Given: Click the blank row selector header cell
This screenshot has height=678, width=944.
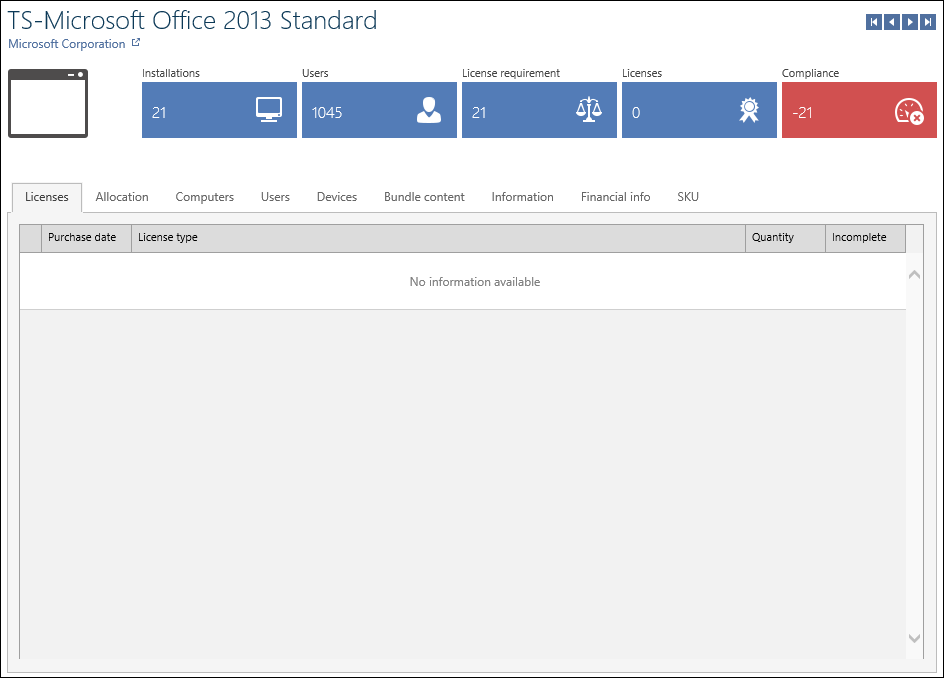Looking at the screenshot, I should (x=31, y=238).
